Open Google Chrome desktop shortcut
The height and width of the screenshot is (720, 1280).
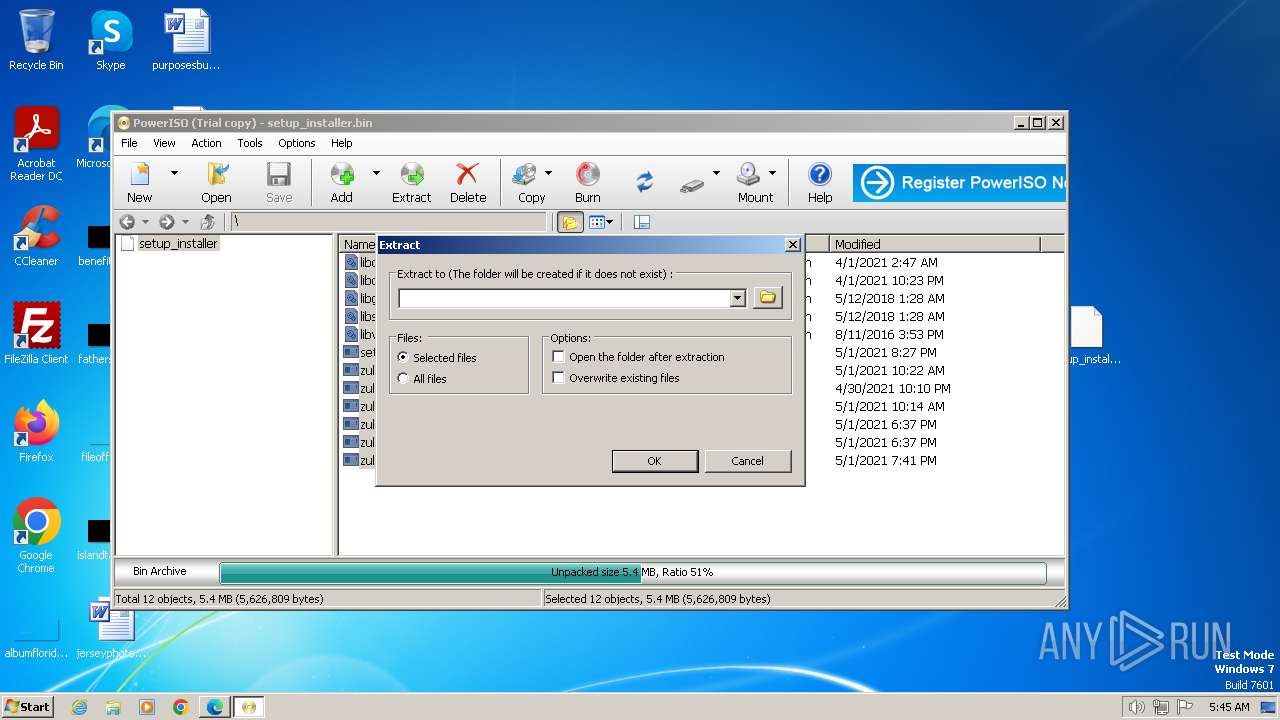tap(36, 535)
